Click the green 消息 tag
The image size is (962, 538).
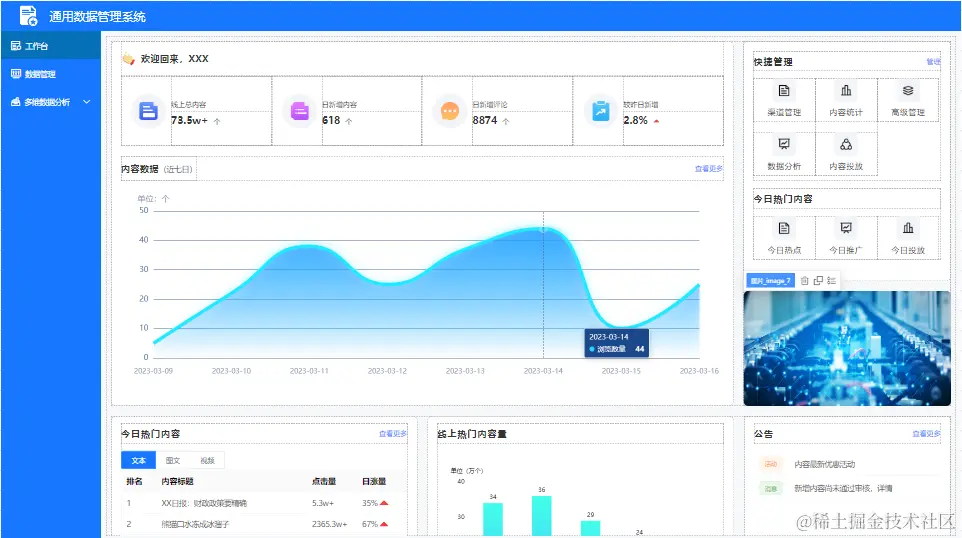tap(771, 488)
